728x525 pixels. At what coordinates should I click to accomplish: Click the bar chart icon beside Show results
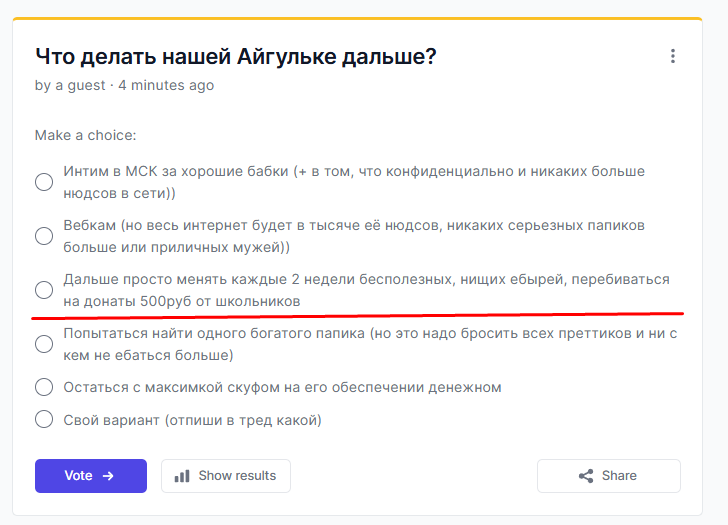point(182,476)
